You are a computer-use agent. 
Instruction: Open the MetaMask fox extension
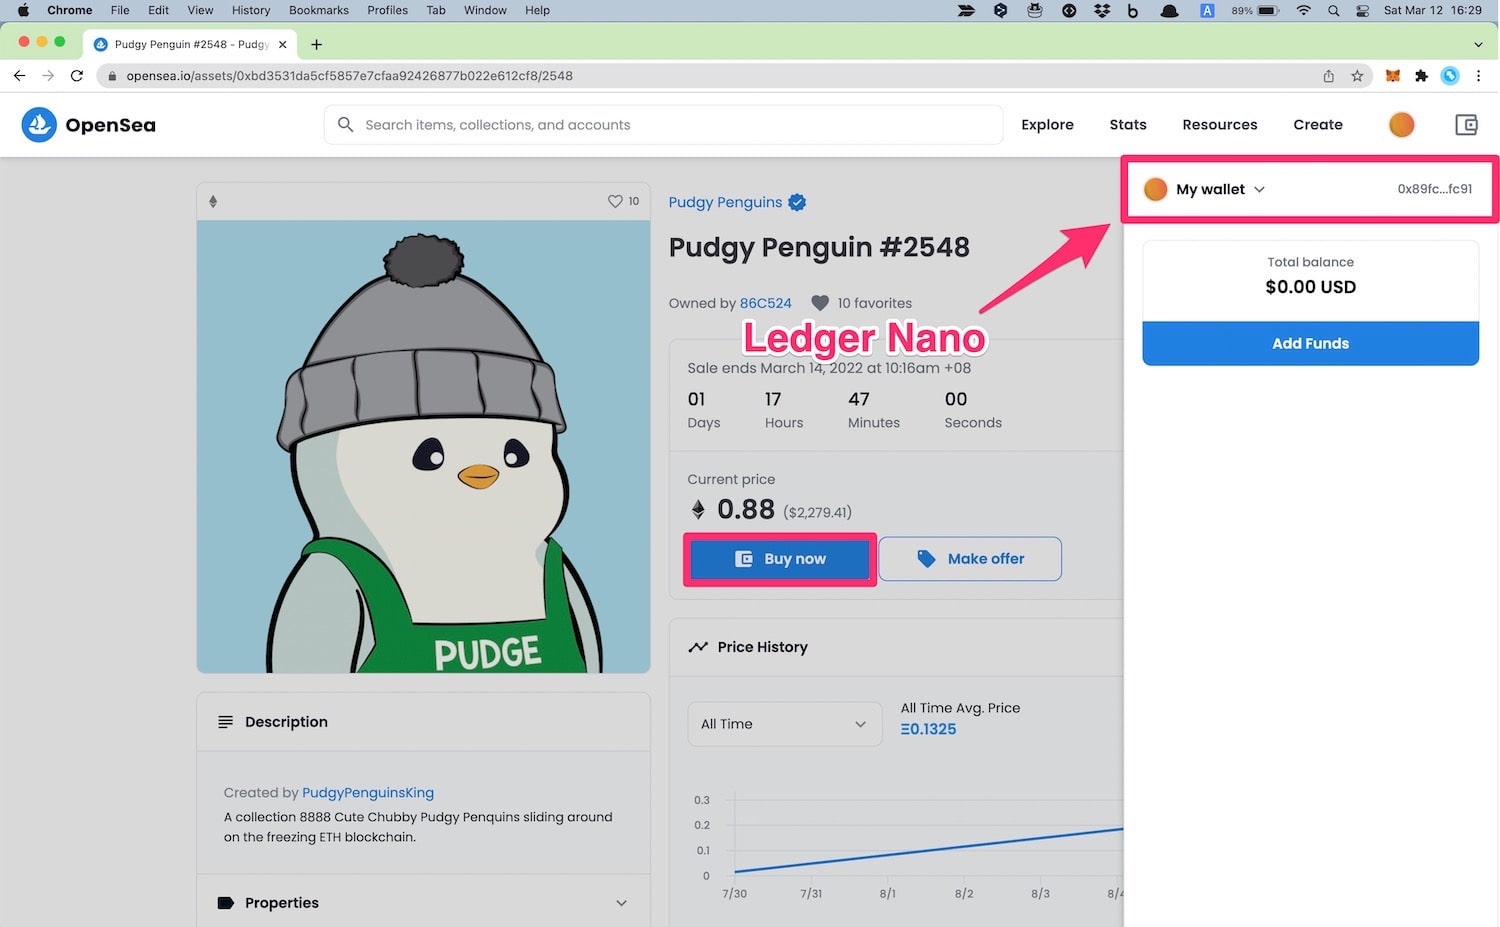coord(1393,76)
